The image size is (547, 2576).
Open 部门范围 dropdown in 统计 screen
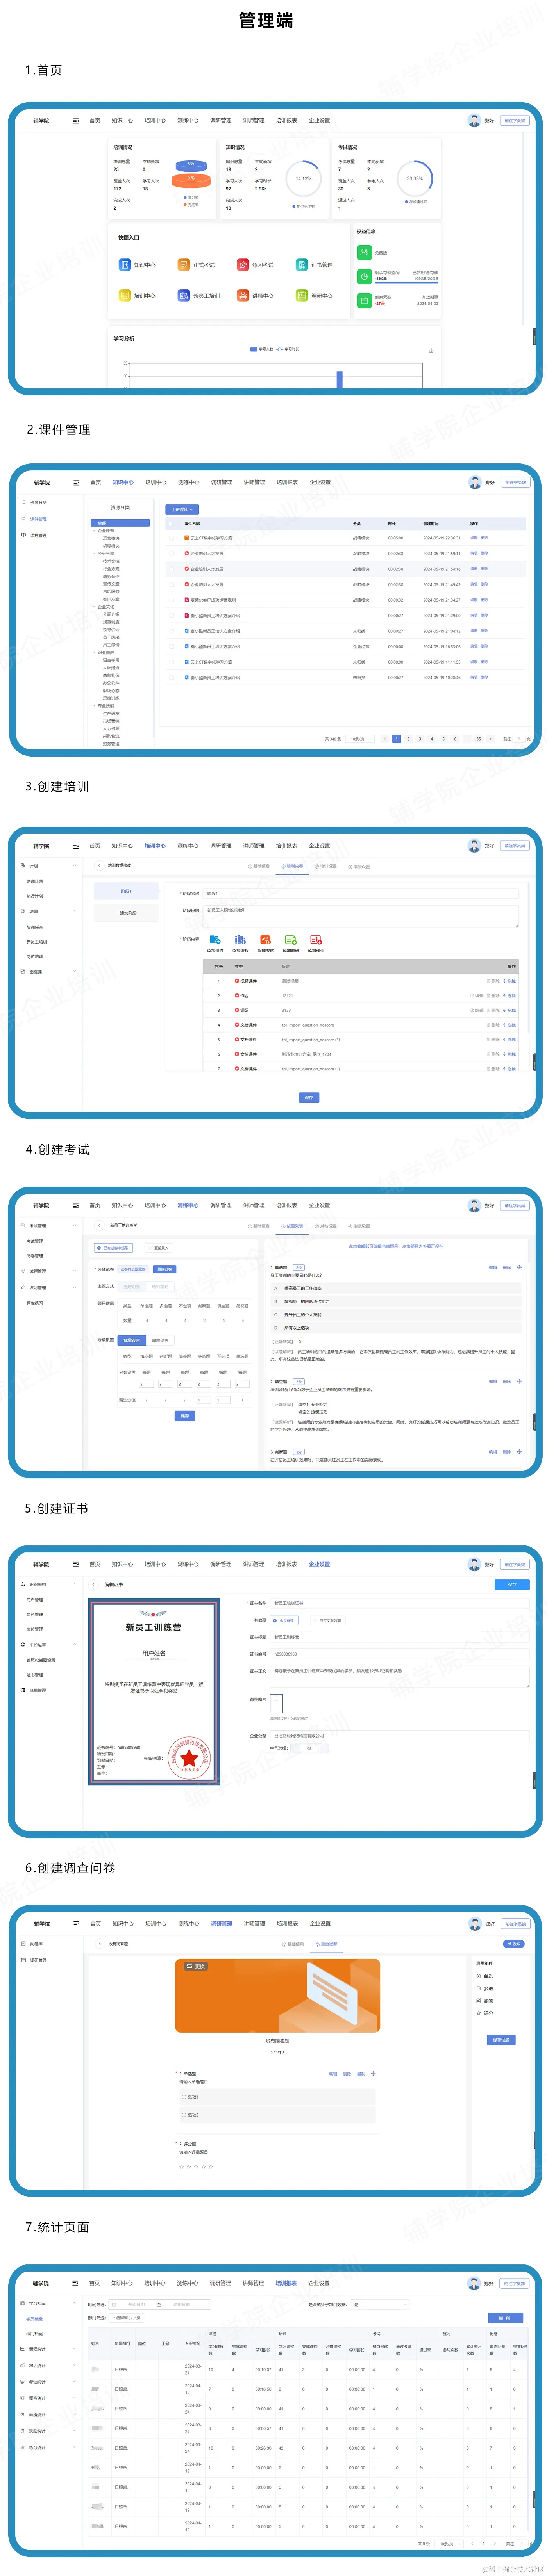tap(127, 2317)
